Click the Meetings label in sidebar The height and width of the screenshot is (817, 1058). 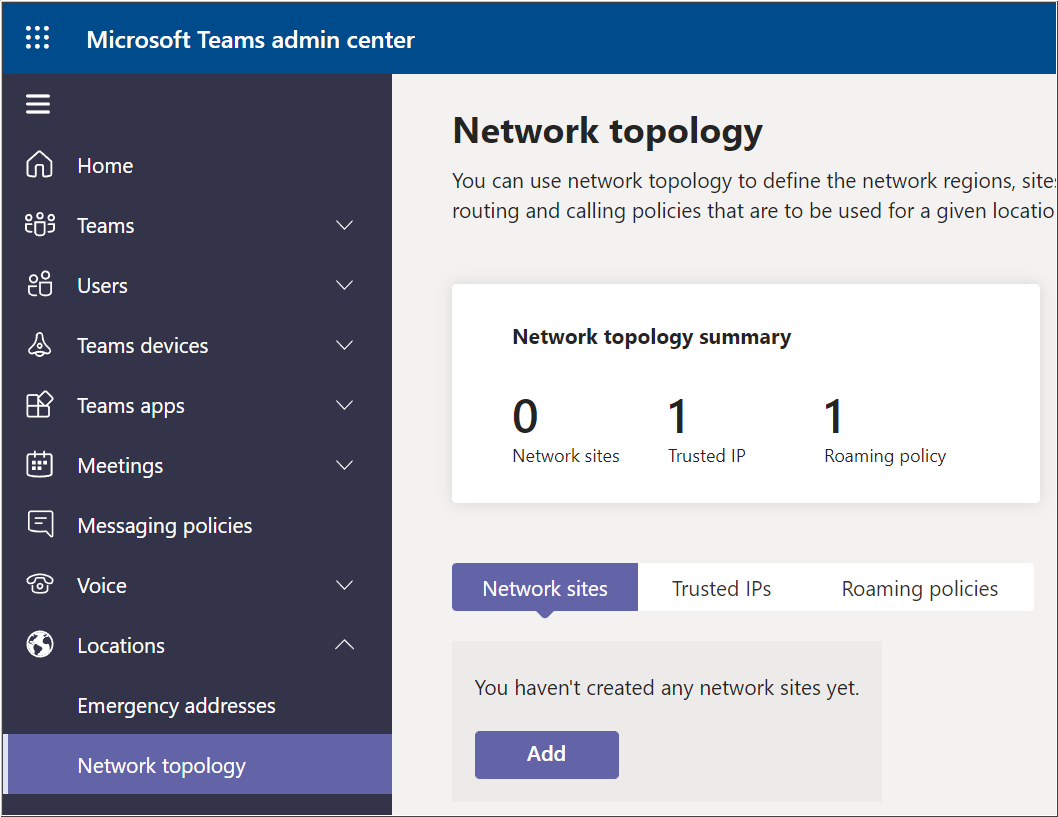point(121,466)
